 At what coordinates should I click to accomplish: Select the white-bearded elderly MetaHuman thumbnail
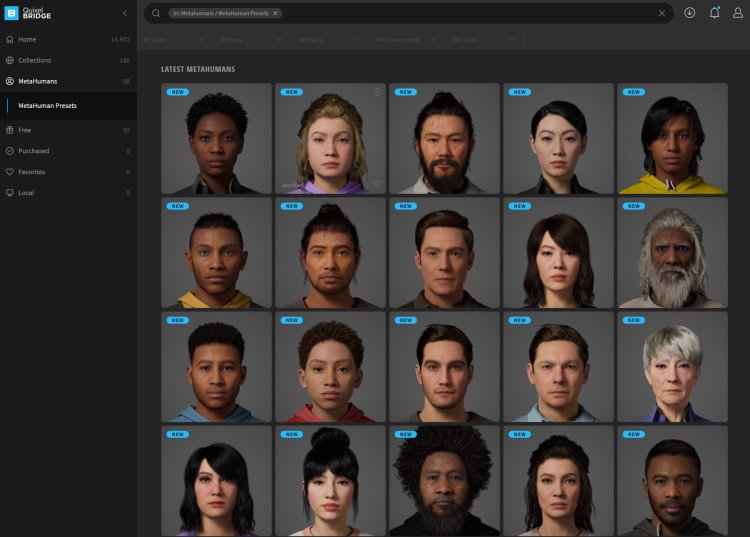673,252
